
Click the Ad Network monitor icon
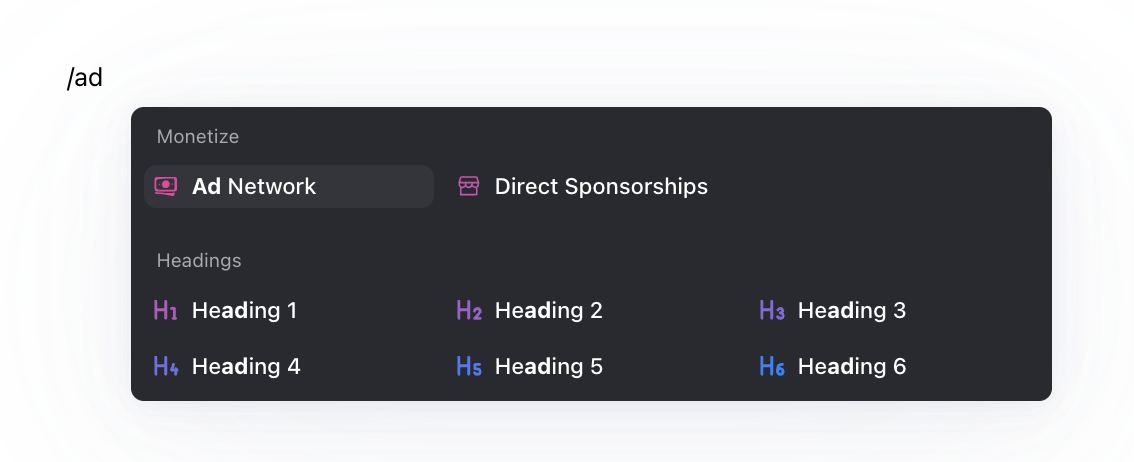tap(166, 187)
